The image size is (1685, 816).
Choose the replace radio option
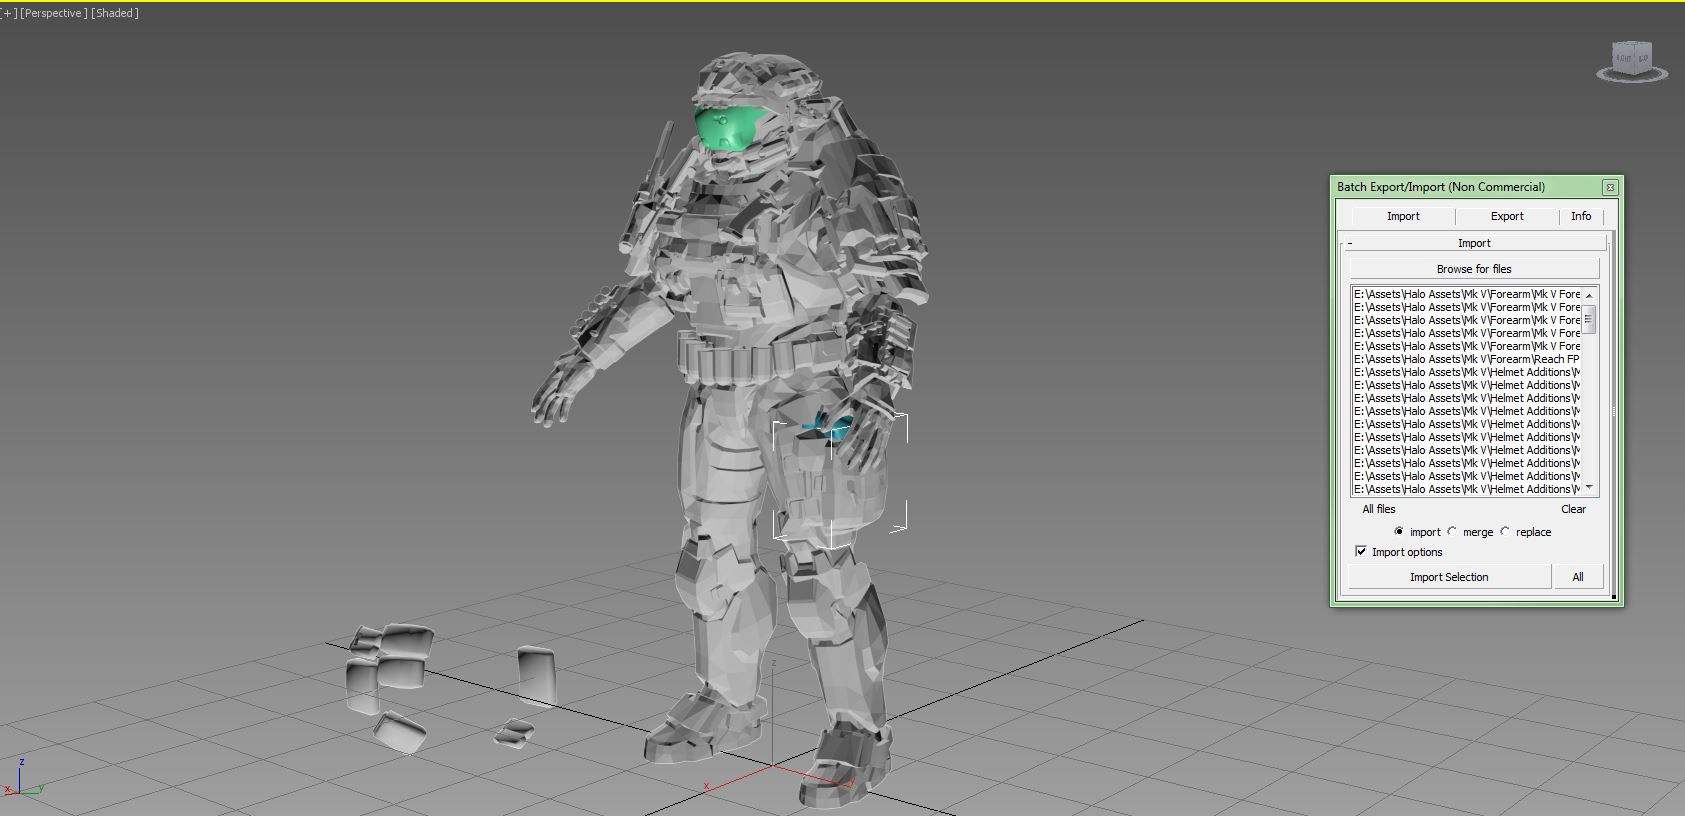click(1505, 532)
